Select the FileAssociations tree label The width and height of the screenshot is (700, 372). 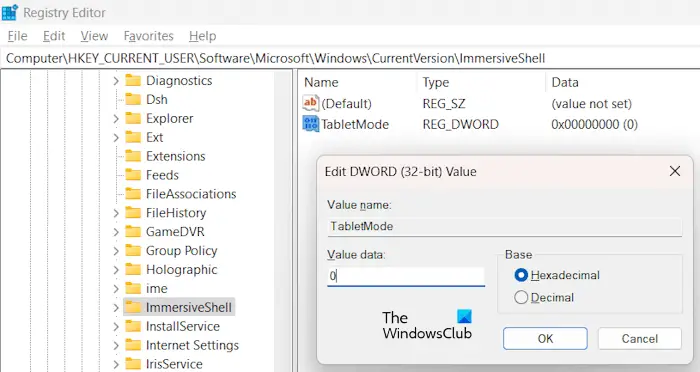(x=191, y=194)
